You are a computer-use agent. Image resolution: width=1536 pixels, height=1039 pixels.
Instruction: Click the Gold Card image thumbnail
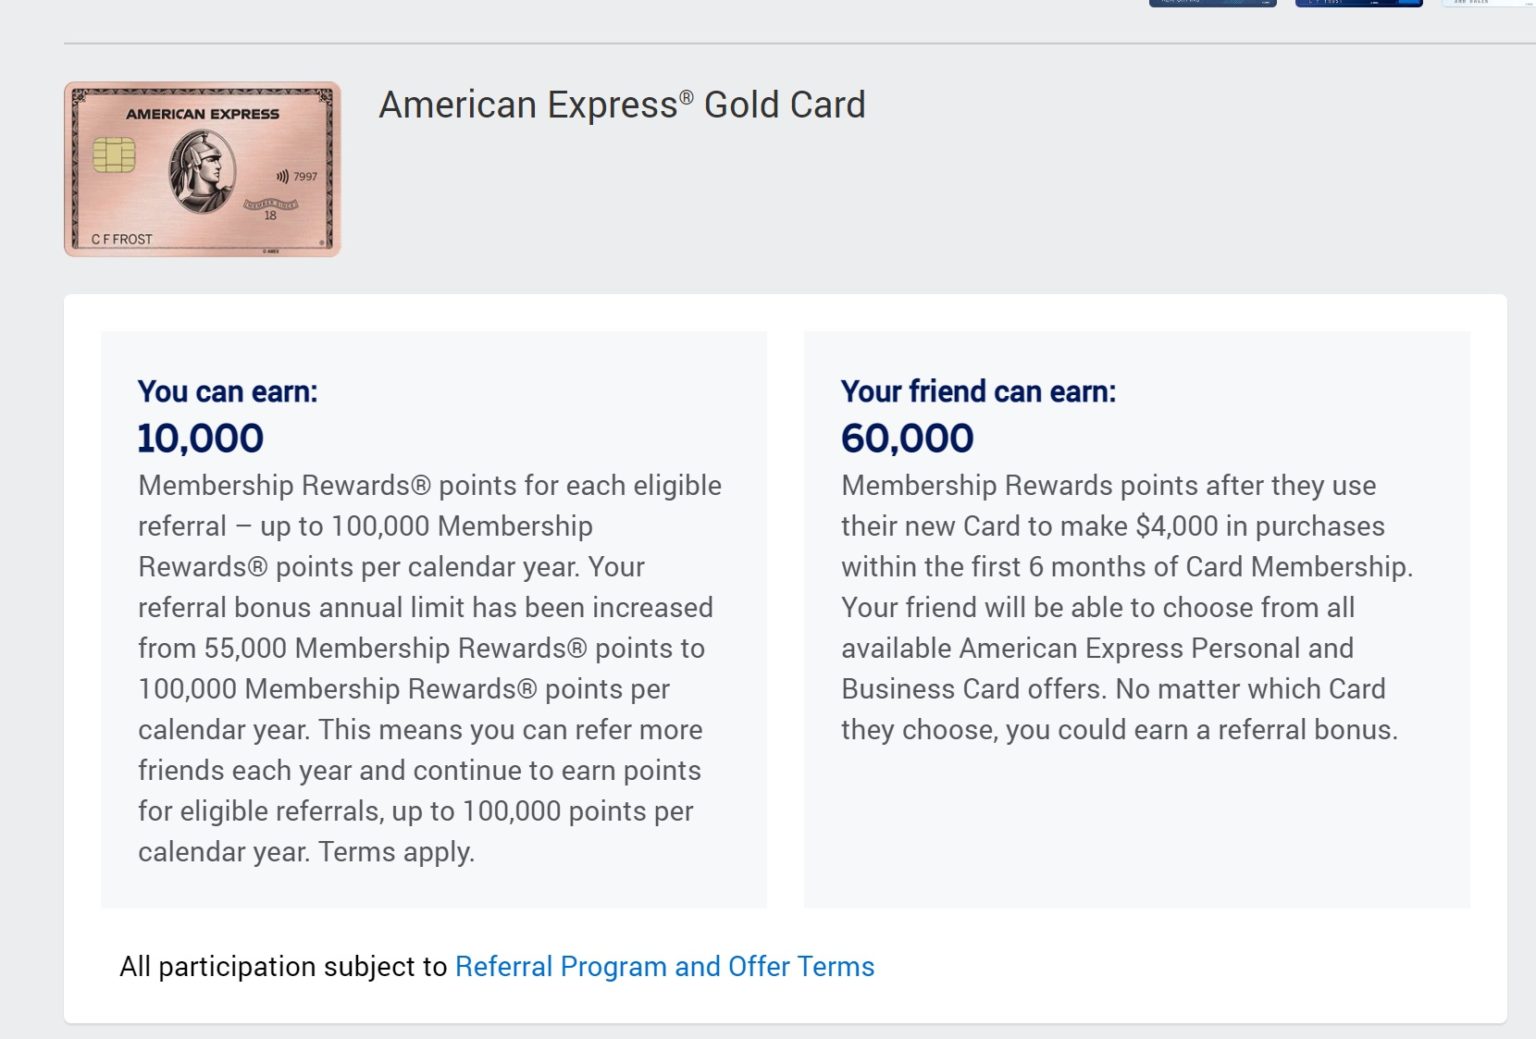[x=202, y=168]
